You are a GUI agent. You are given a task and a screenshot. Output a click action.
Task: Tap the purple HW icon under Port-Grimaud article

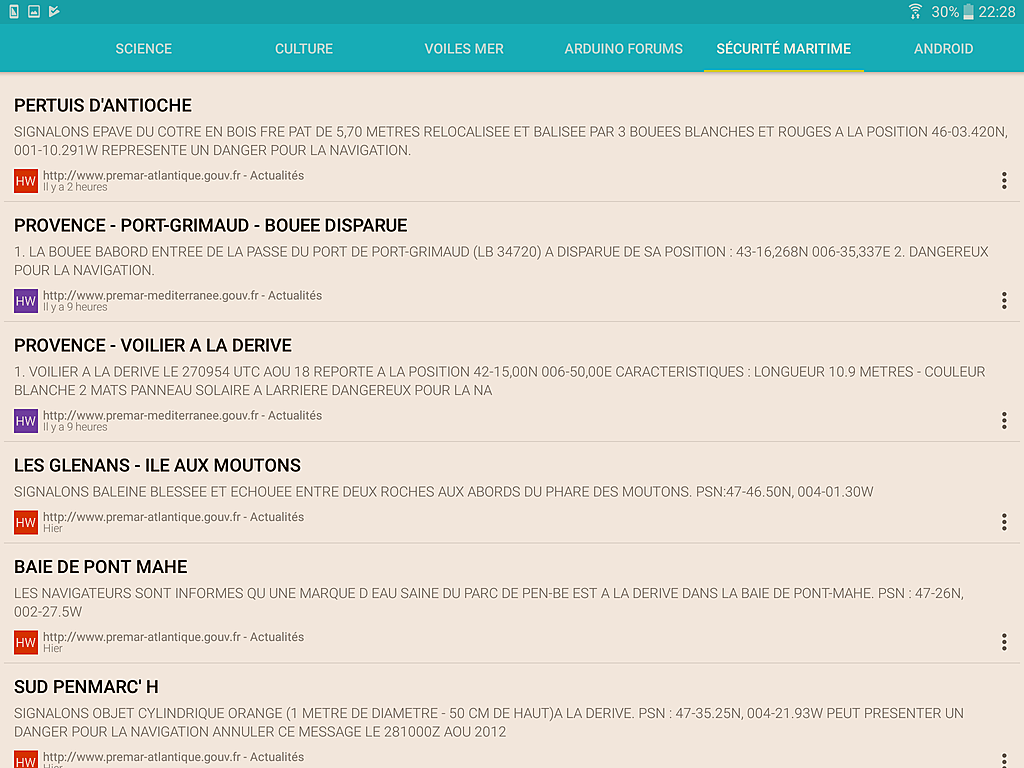(x=26, y=301)
